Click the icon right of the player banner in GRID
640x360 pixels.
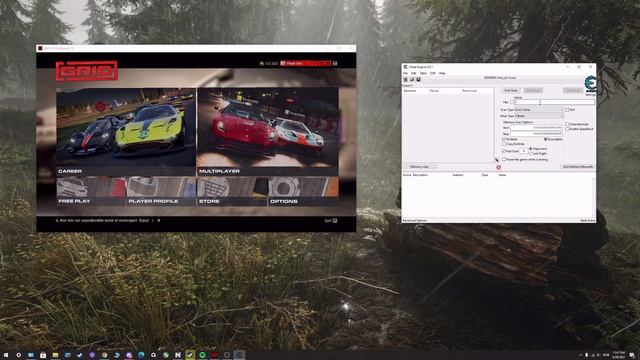pos(335,63)
